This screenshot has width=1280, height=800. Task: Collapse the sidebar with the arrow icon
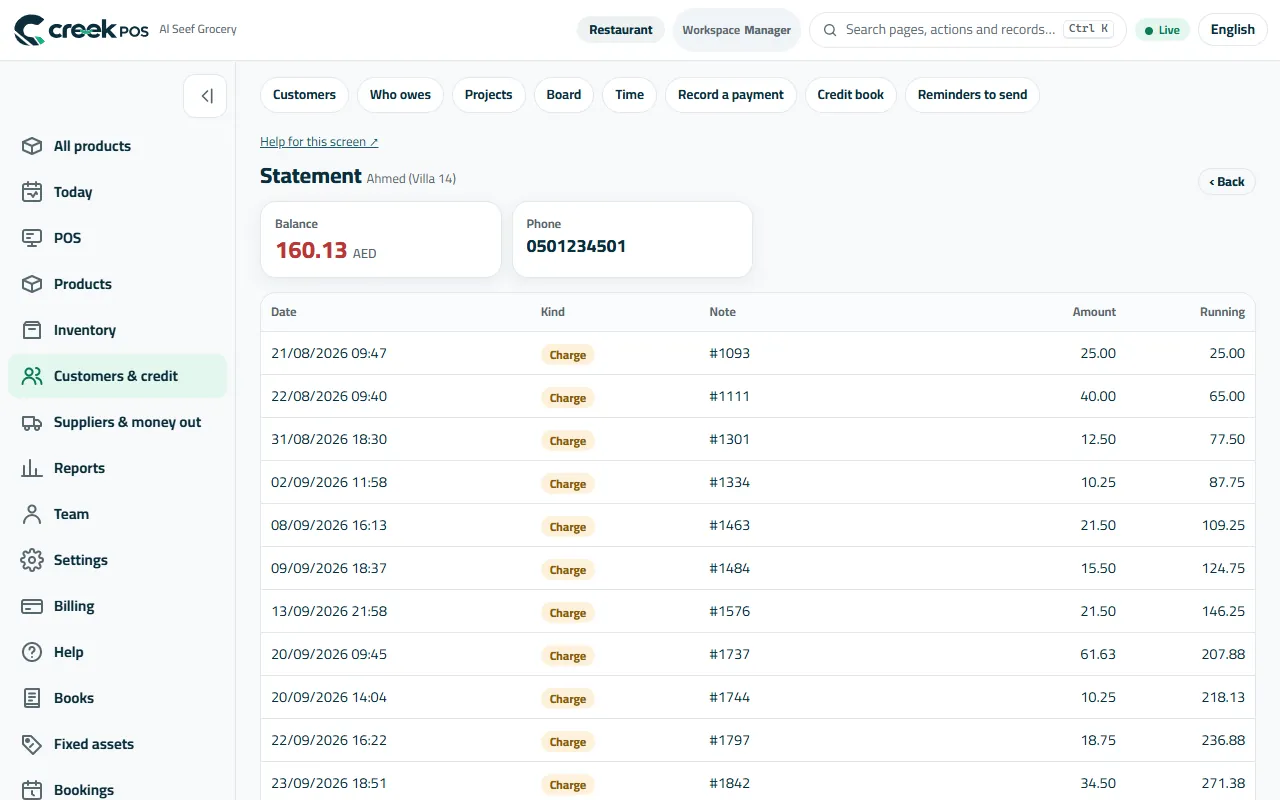click(x=205, y=96)
